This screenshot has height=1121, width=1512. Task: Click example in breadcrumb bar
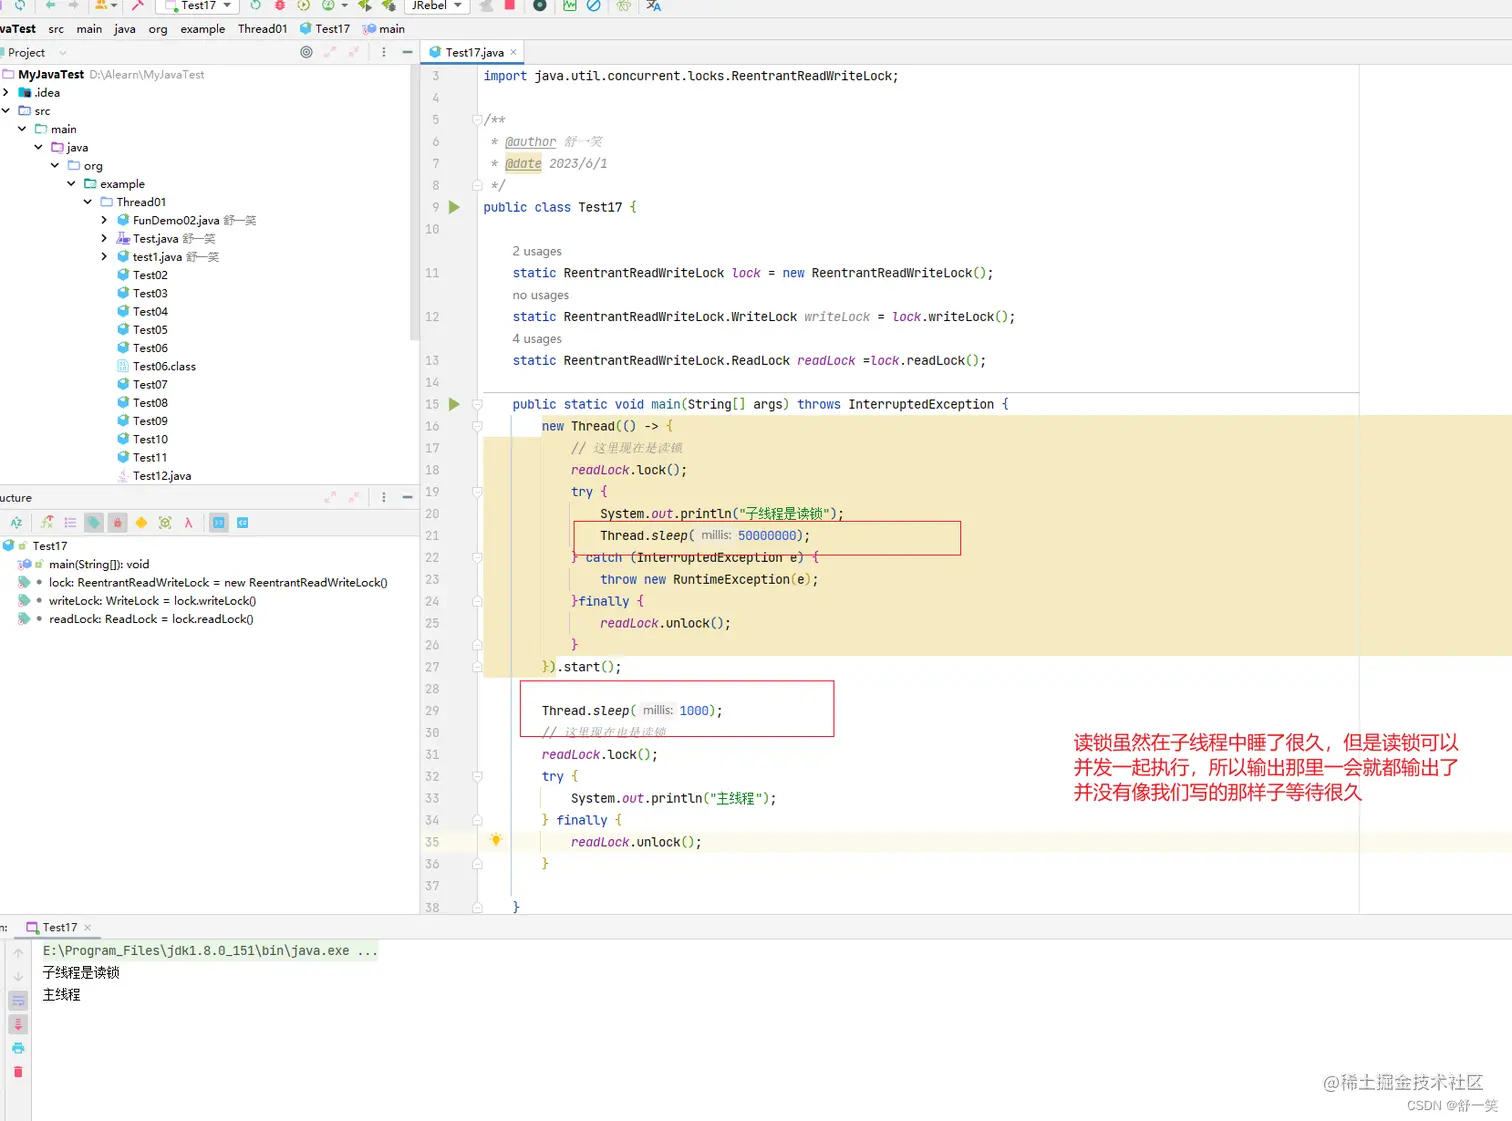click(x=202, y=29)
